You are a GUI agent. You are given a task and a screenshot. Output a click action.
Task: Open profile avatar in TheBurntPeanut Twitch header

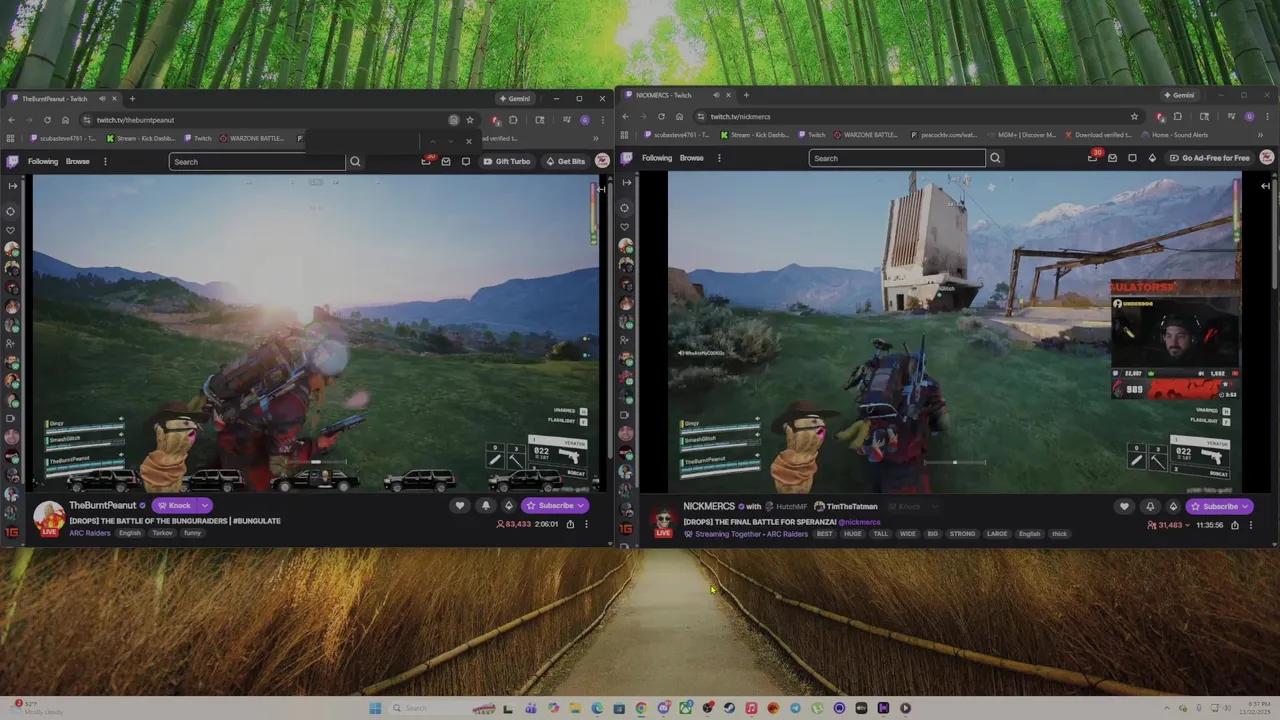pos(602,161)
